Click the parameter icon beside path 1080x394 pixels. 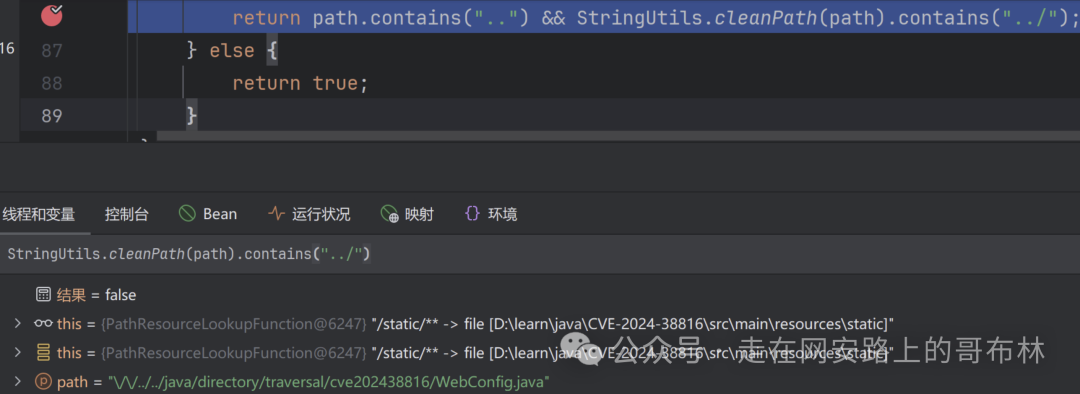tap(43, 381)
